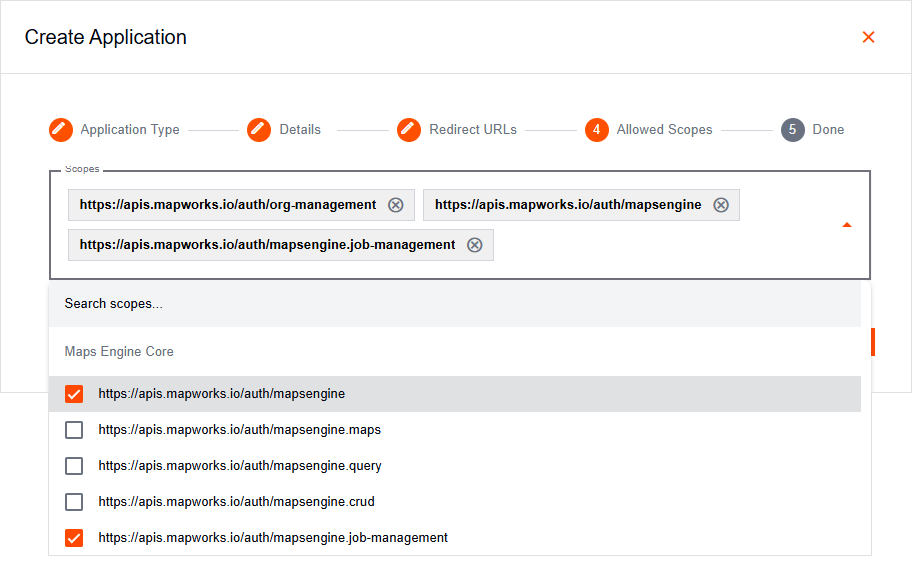Select the highlighted mapsengine option text
Screen dimensions: 912x562
[222, 394]
